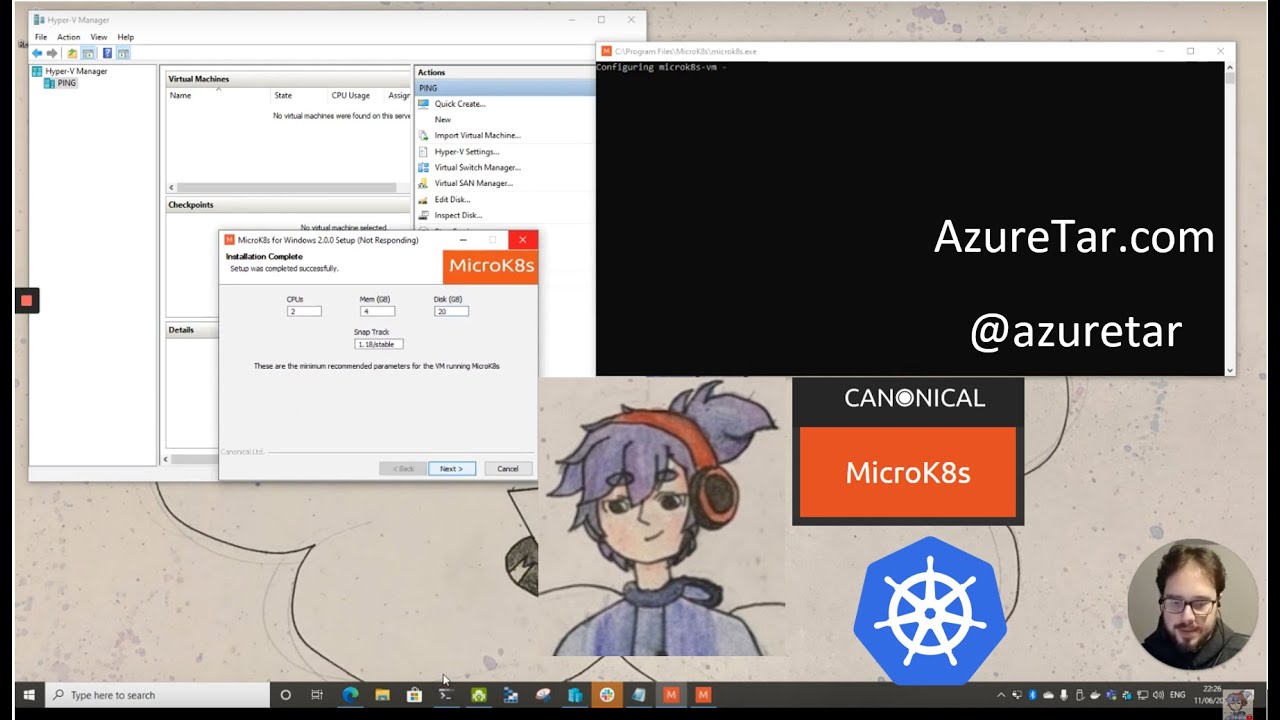This screenshot has width=1280, height=720.
Task: Open File menu in Hyper-V Manager
Action: click(41, 37)
